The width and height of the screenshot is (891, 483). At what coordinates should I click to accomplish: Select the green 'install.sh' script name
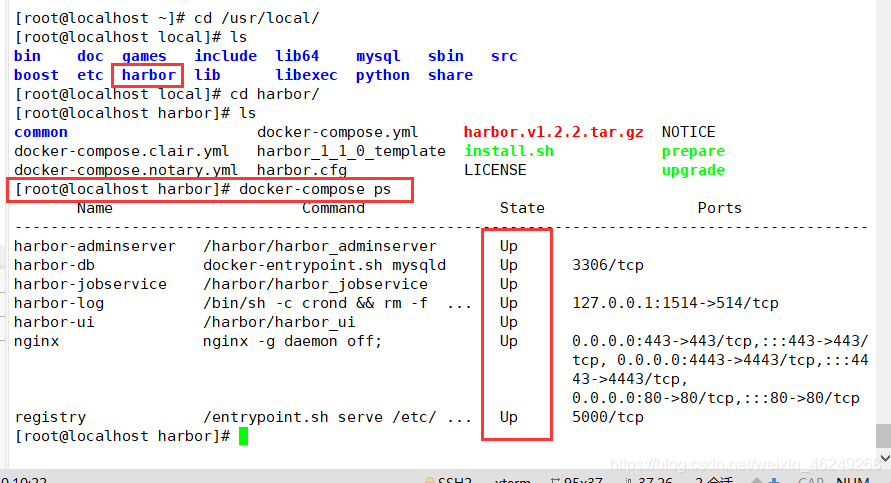(x=509, y=151)
